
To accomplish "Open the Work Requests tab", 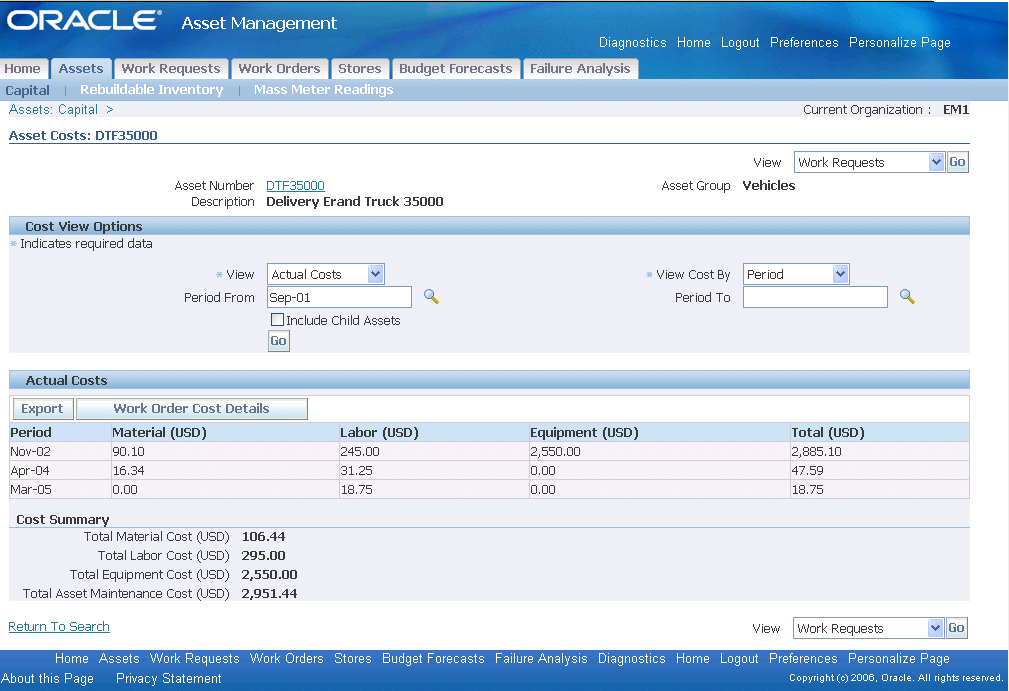I will coord(171,68).
